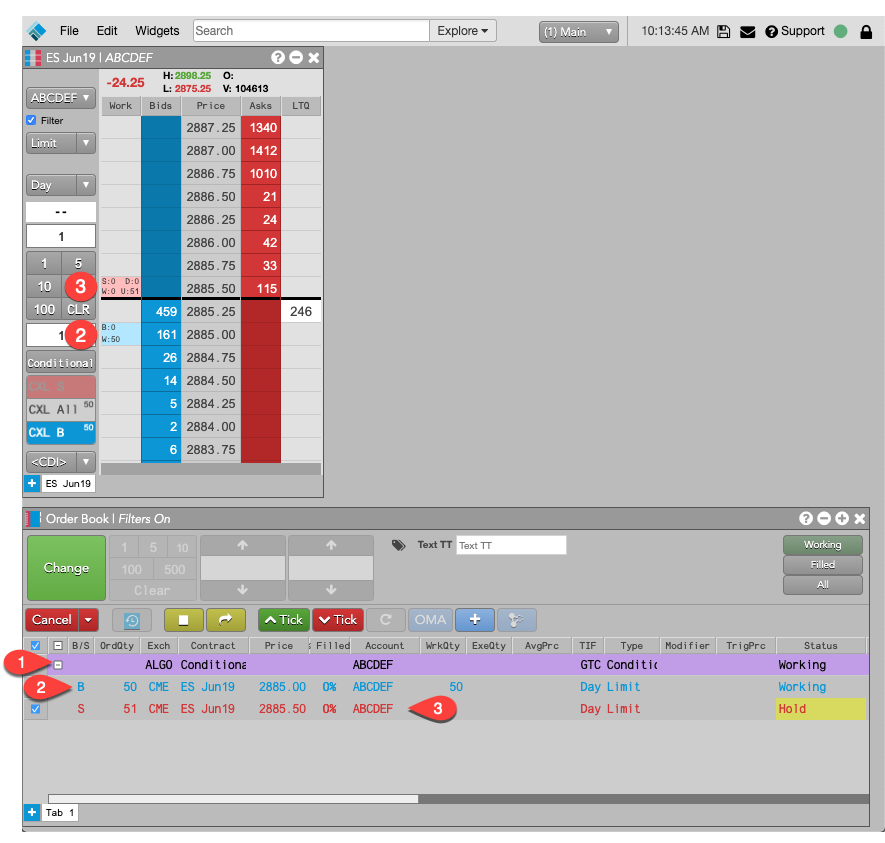Click the grey refresh arrow button
Viewport: 885px width, 843px height.
(x=385, y=620)
